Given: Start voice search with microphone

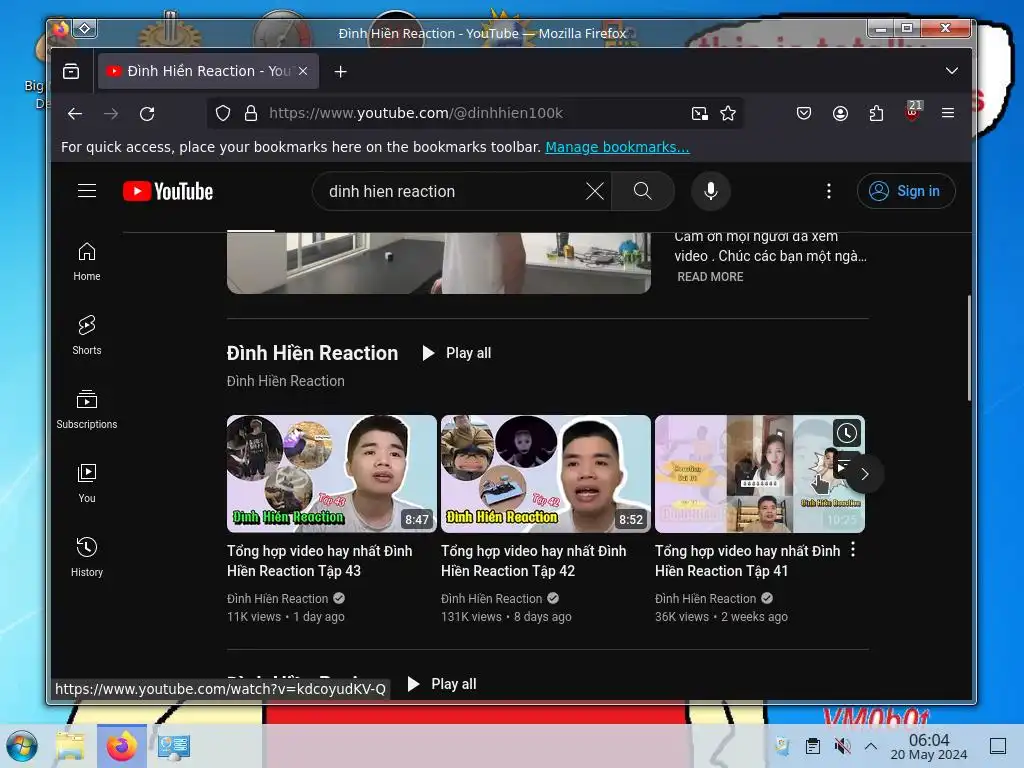Looking at the screenshot, I should click(x=711, y=191).
